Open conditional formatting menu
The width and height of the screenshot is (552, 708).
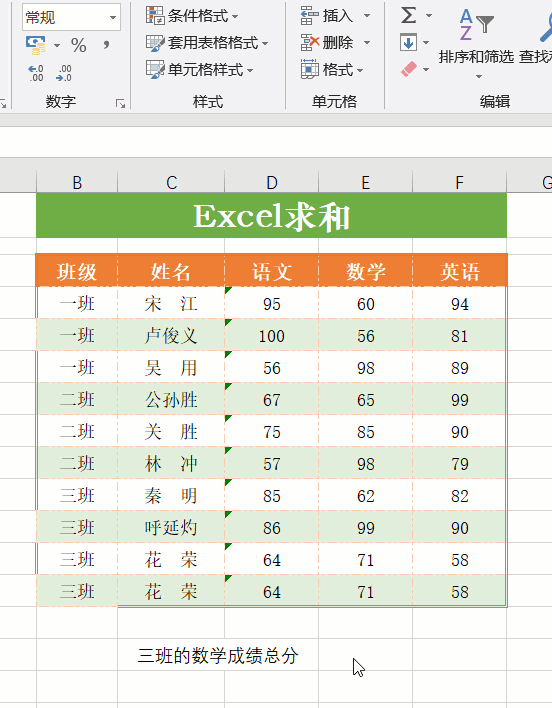click(192, 16)
